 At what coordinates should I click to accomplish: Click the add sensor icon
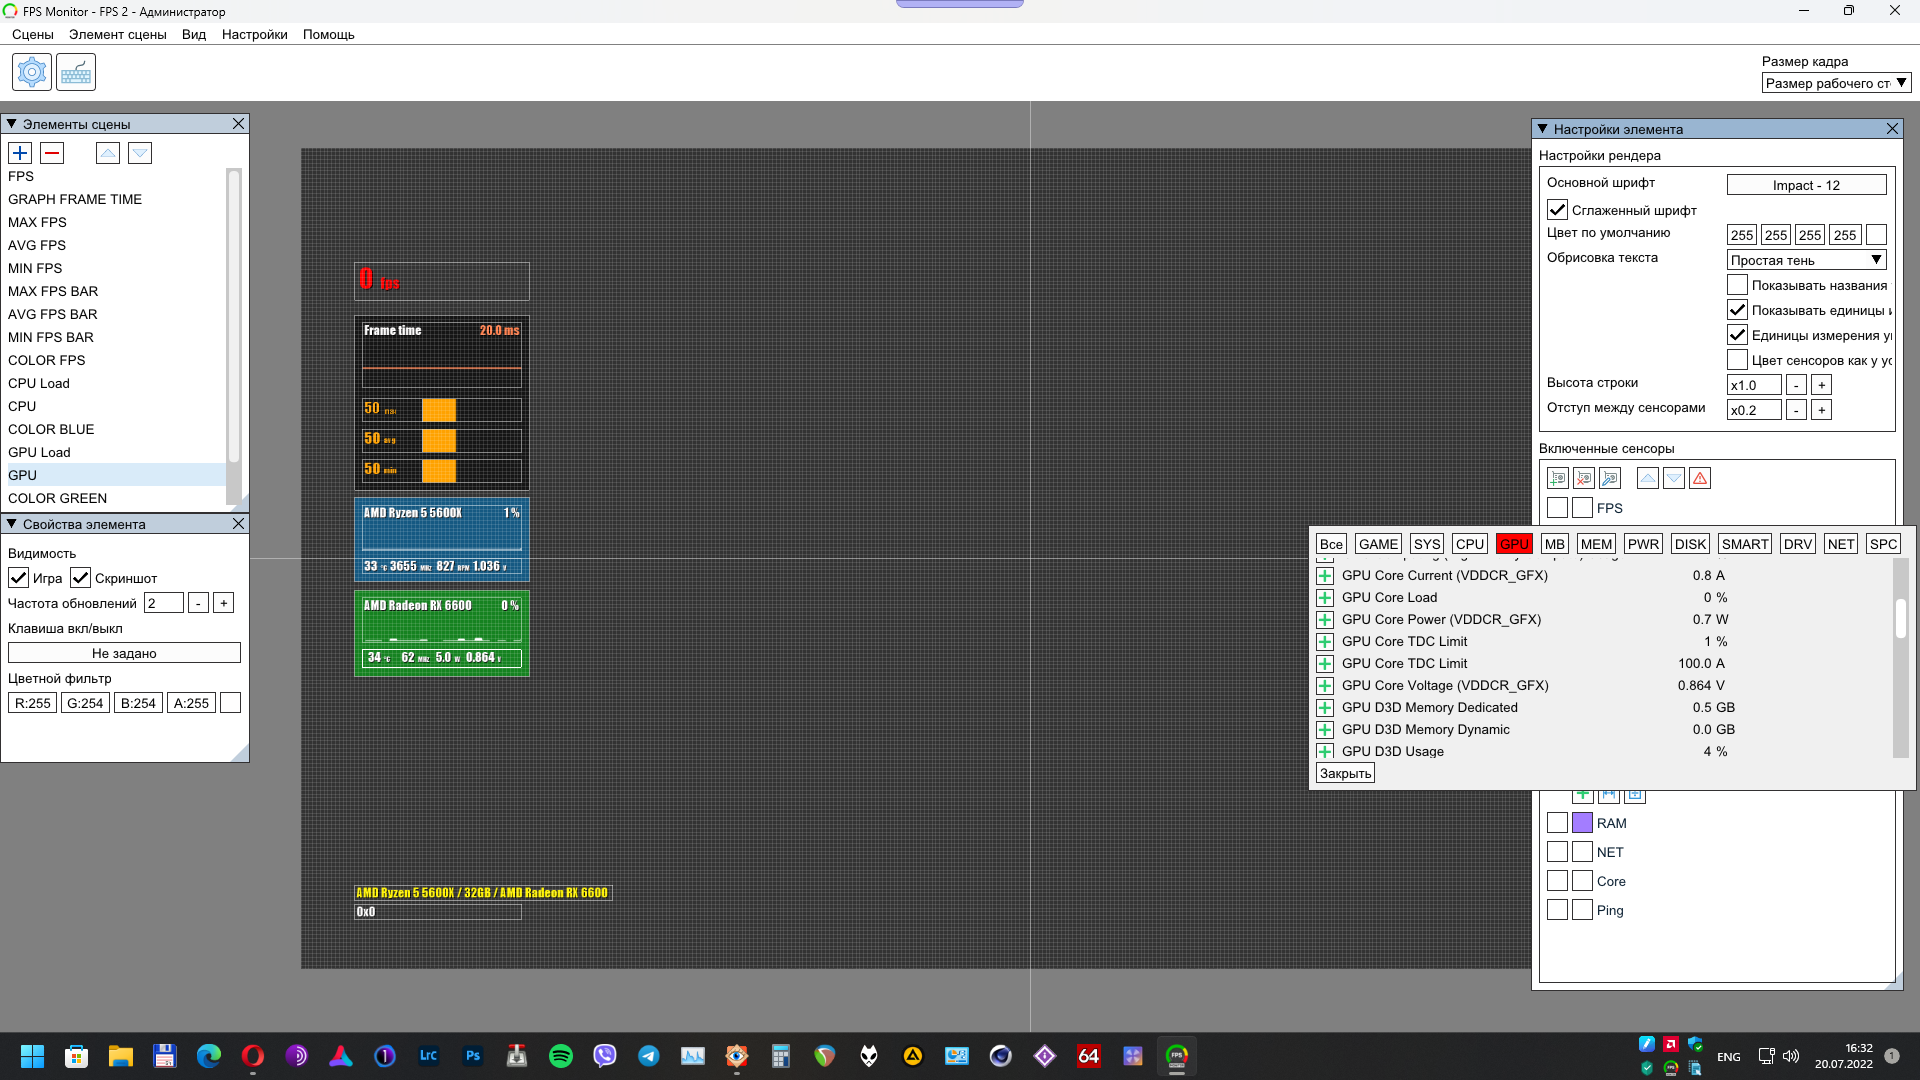[x=1557, y=478]
